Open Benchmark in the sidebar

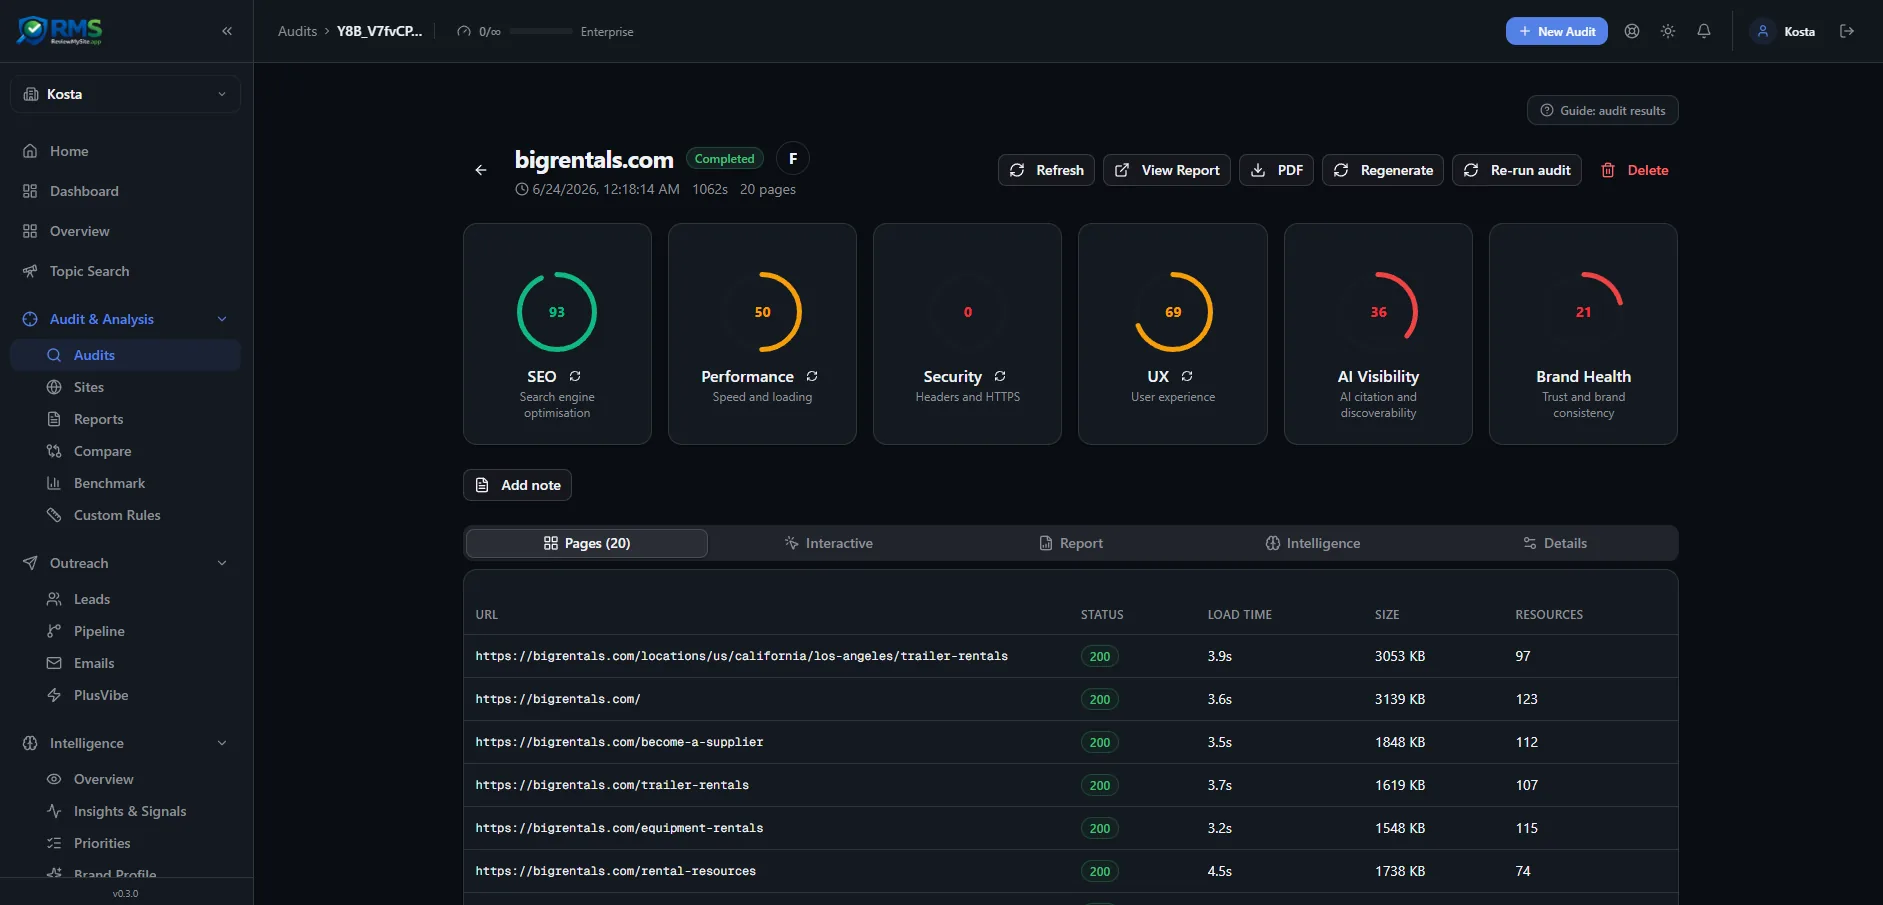(125, 483)
